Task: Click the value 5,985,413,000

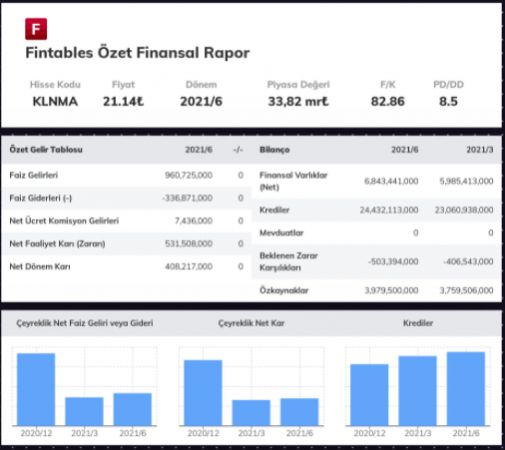Action: [466, 181]
